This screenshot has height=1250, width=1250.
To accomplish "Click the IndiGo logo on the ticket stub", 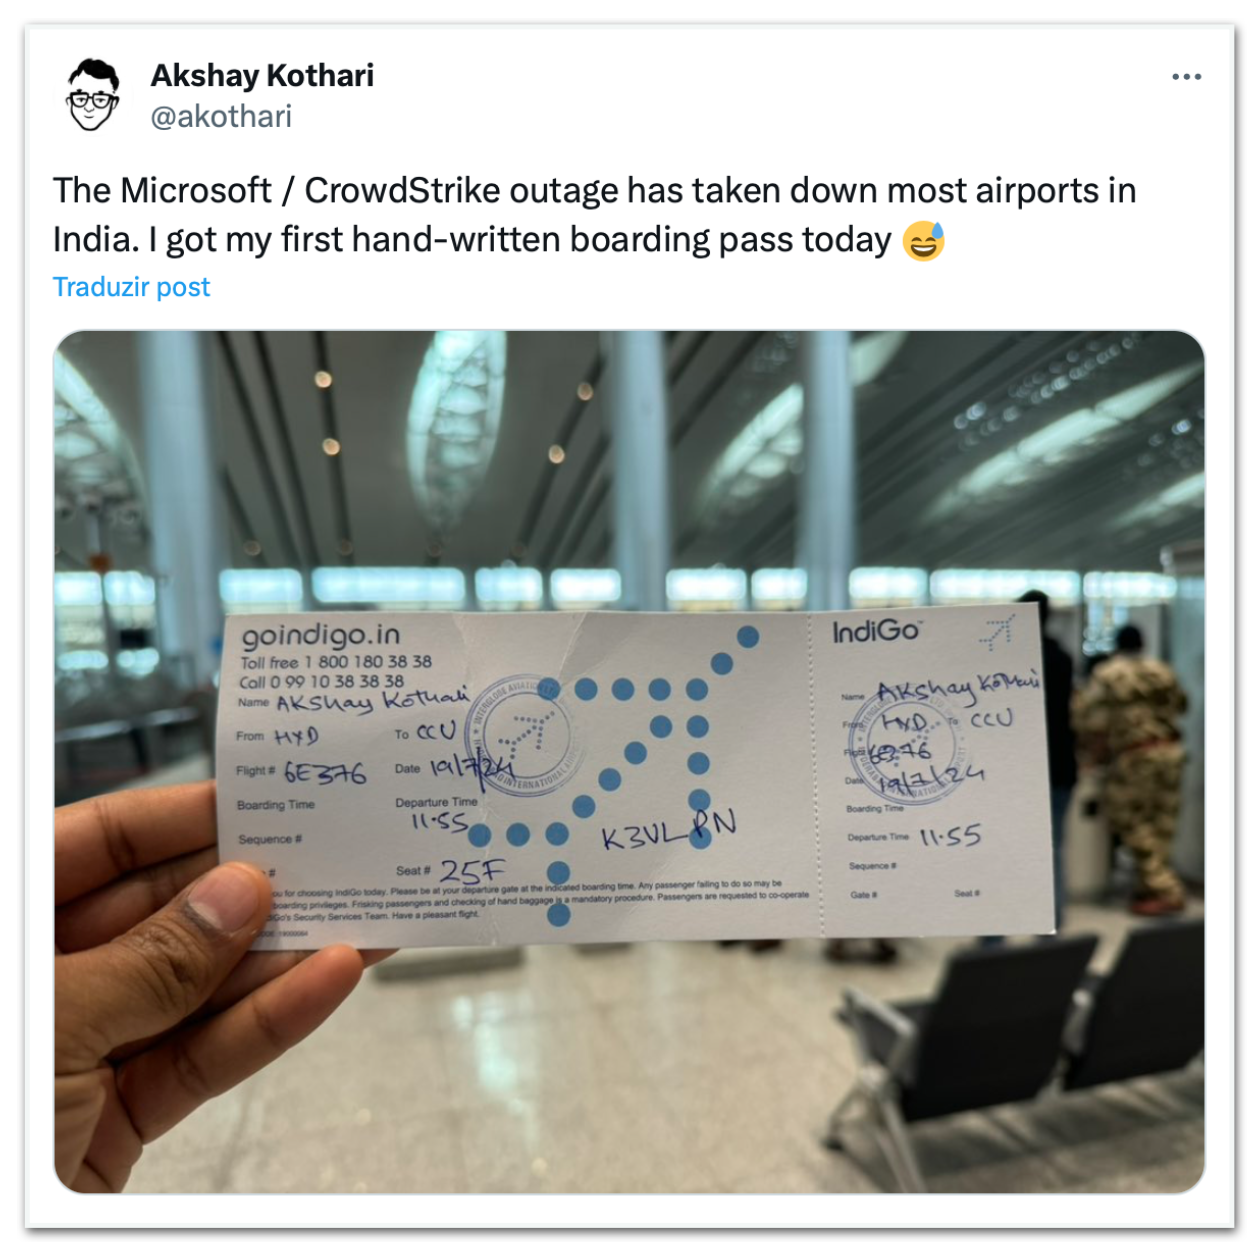I will point(876,631).
